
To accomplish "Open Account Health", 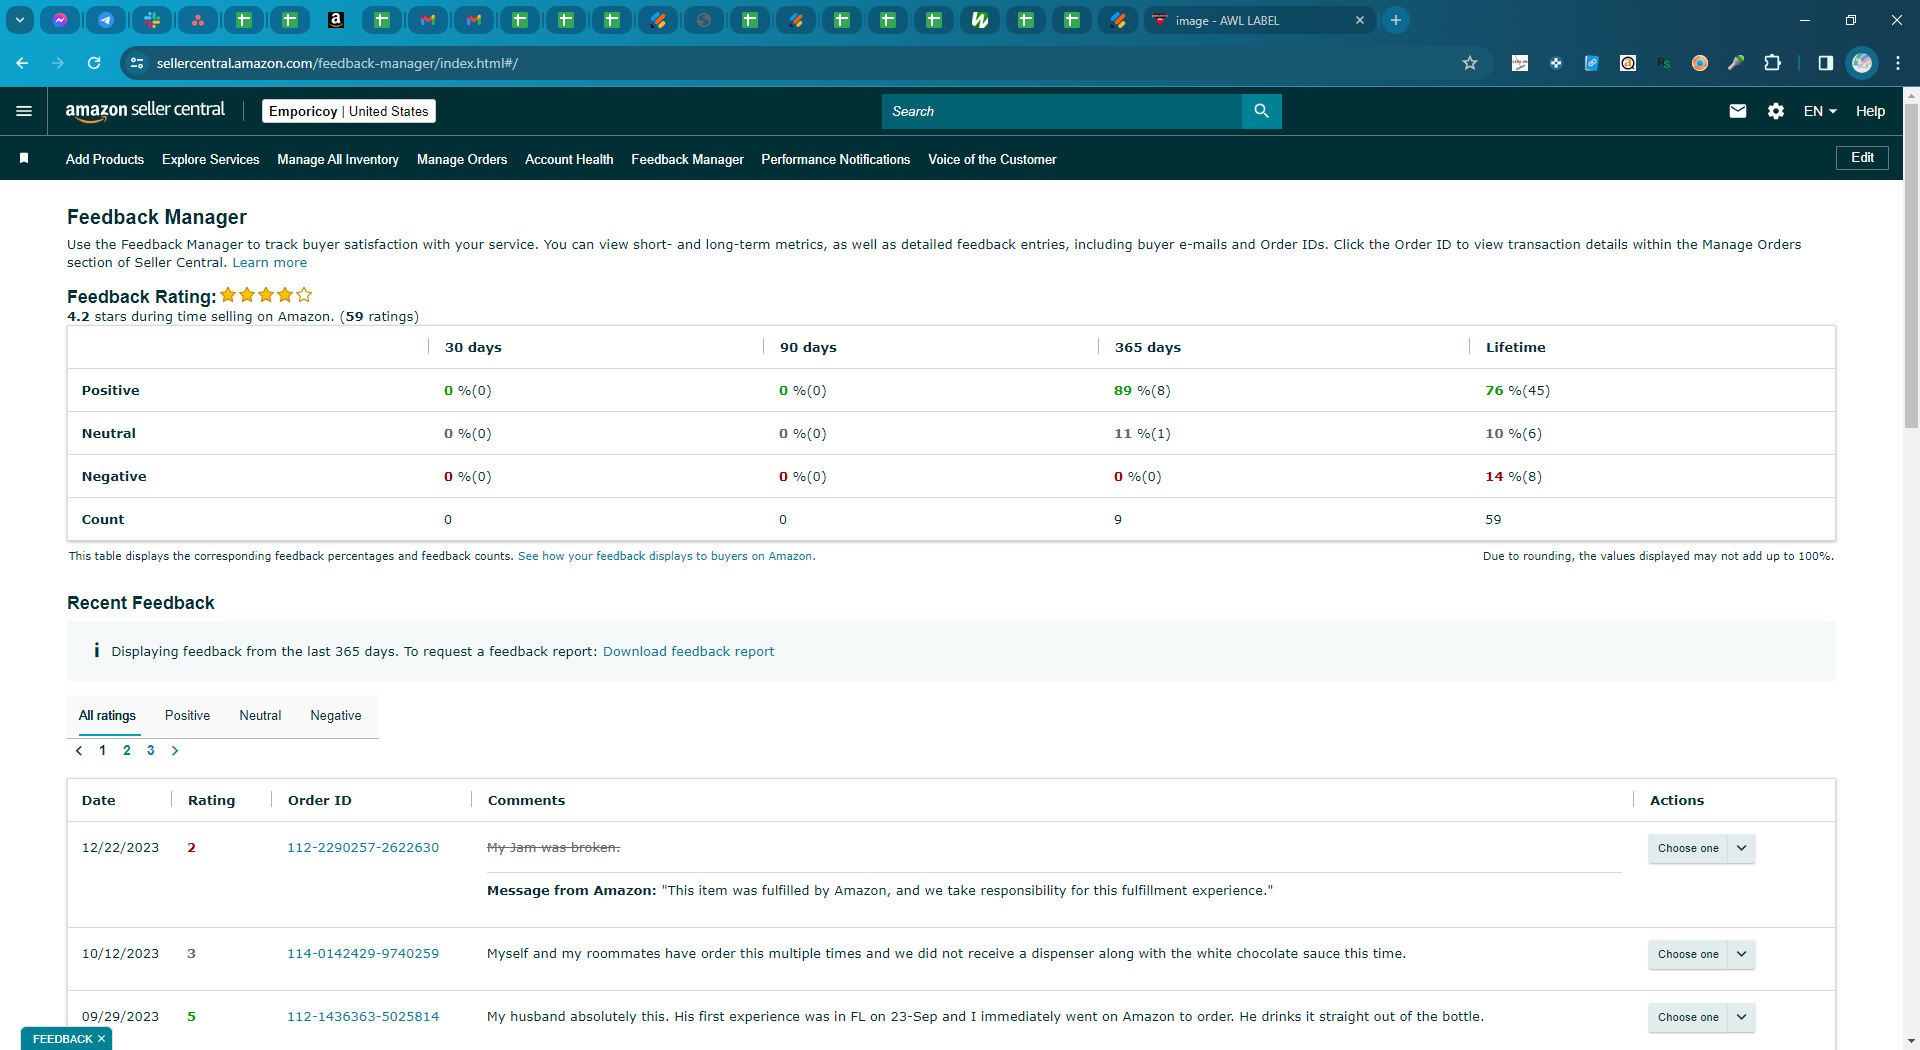I will click(x=569, y=159).
